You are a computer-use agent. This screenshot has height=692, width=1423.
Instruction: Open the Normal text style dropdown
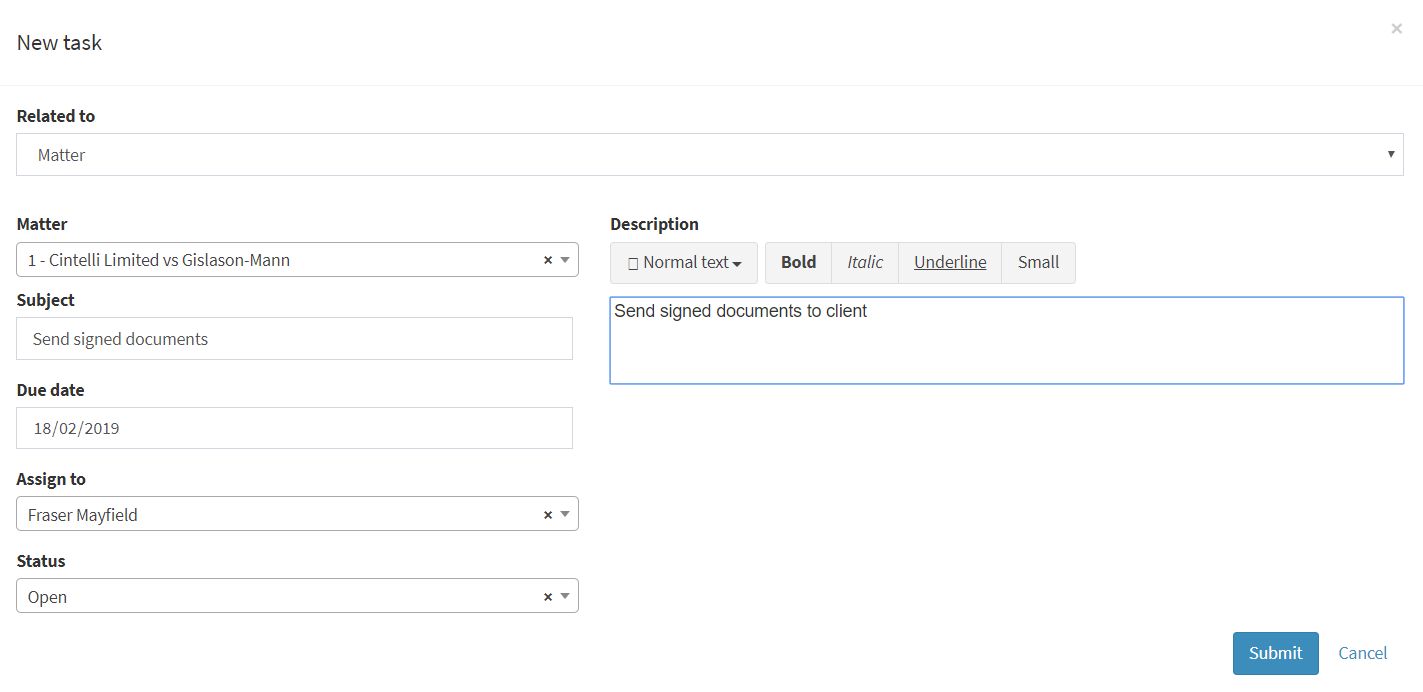point(684,263)
